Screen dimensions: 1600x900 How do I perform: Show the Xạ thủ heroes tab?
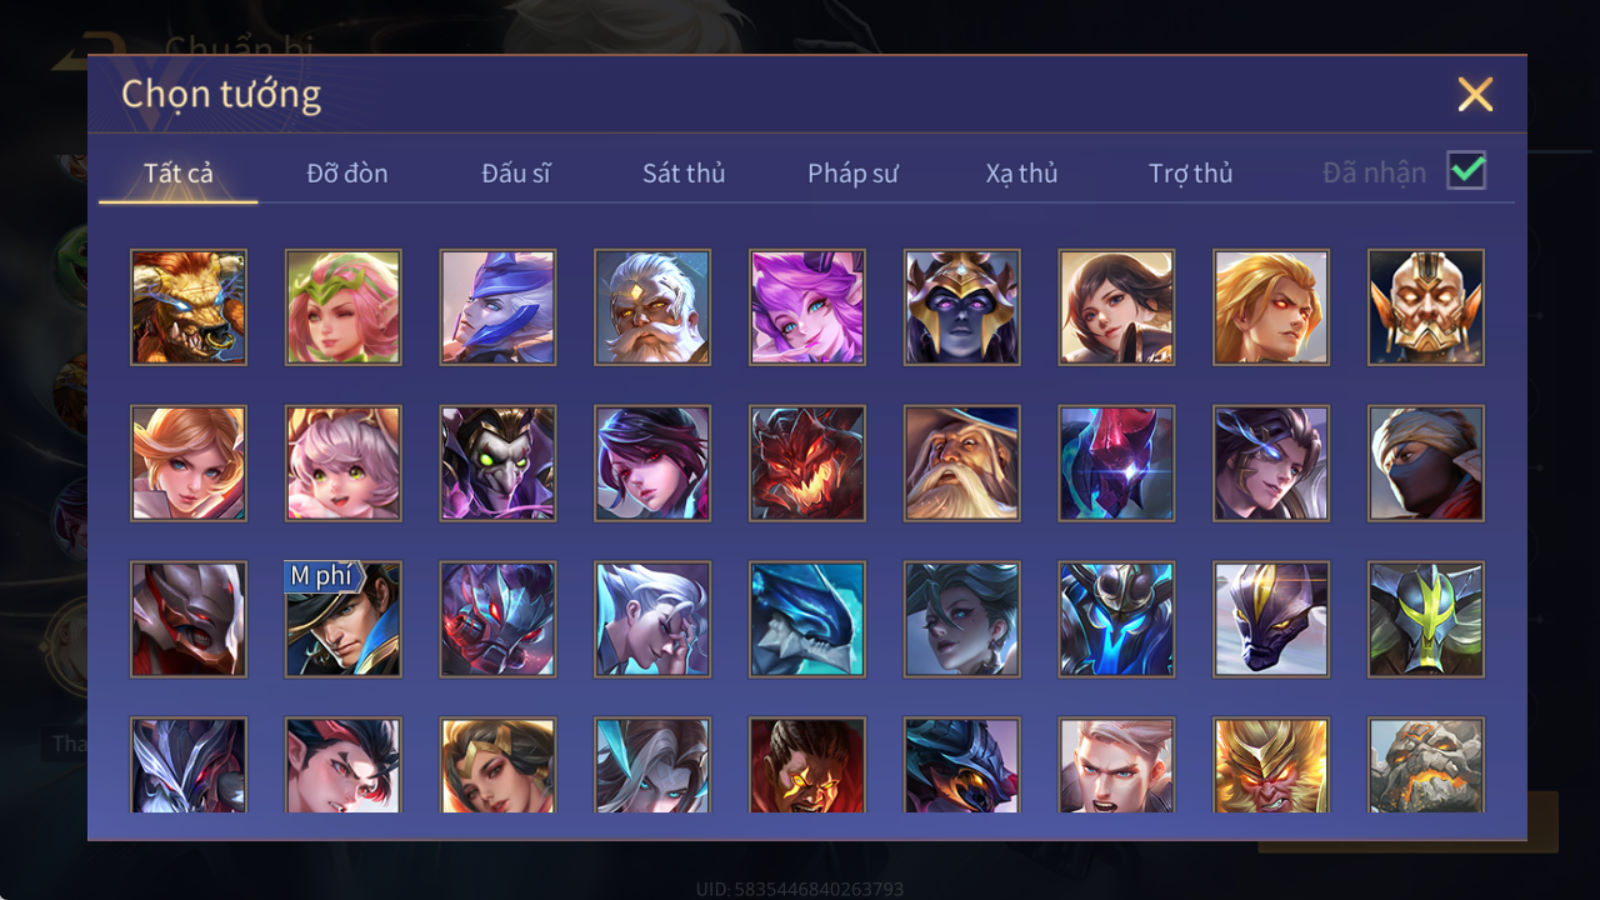[1021, 173]
